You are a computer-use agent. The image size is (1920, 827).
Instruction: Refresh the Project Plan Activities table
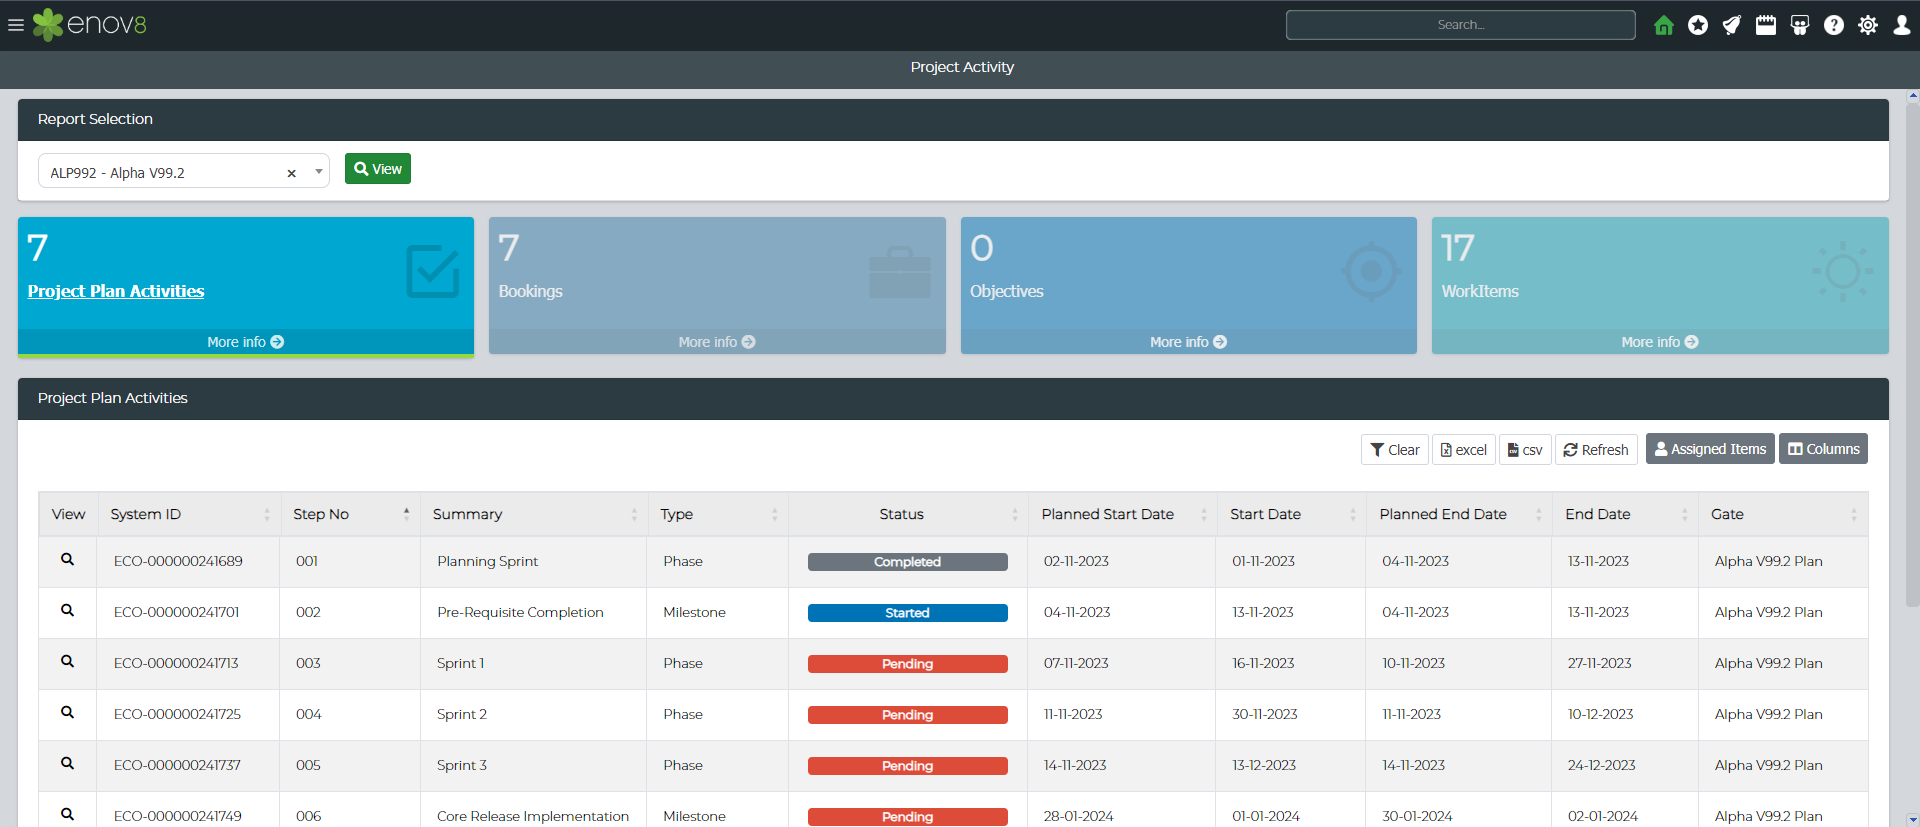[x=1596, y=450]
